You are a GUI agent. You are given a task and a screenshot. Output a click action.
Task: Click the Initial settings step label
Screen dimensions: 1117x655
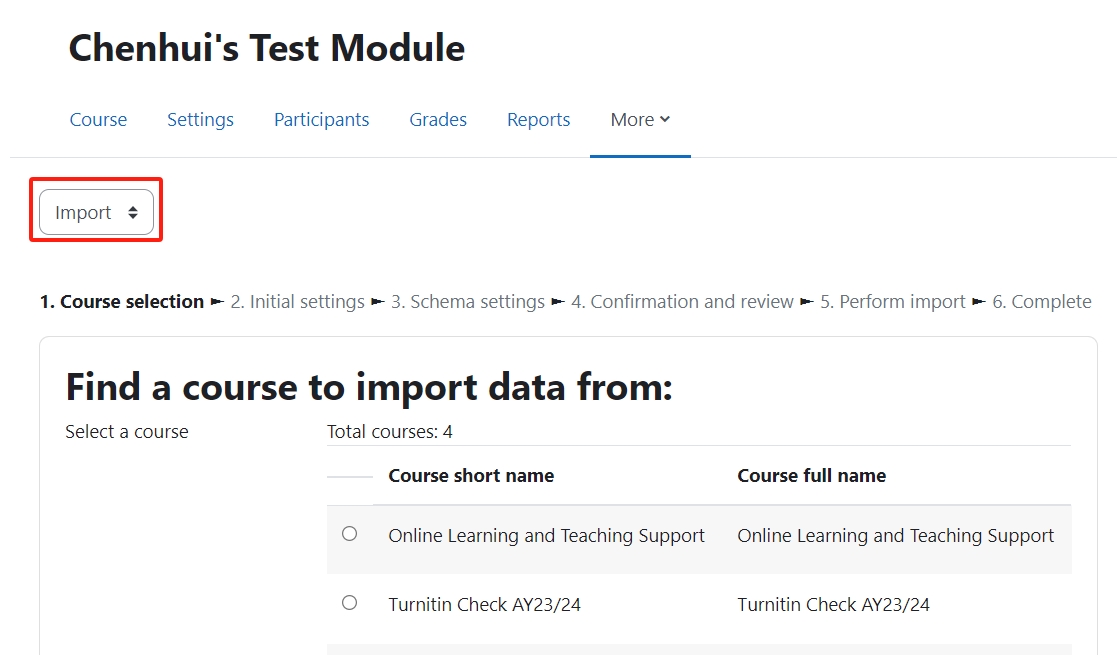(x=297, y=301)
